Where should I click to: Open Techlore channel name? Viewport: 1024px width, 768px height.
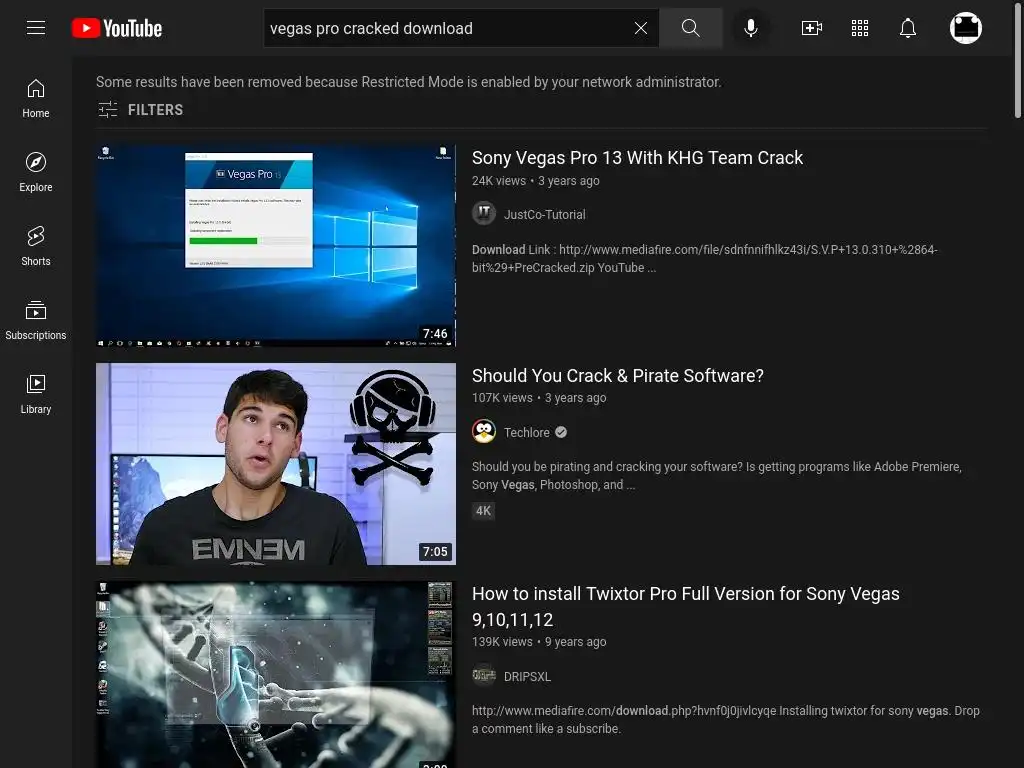pyautogui.click(x=526, y=432)
